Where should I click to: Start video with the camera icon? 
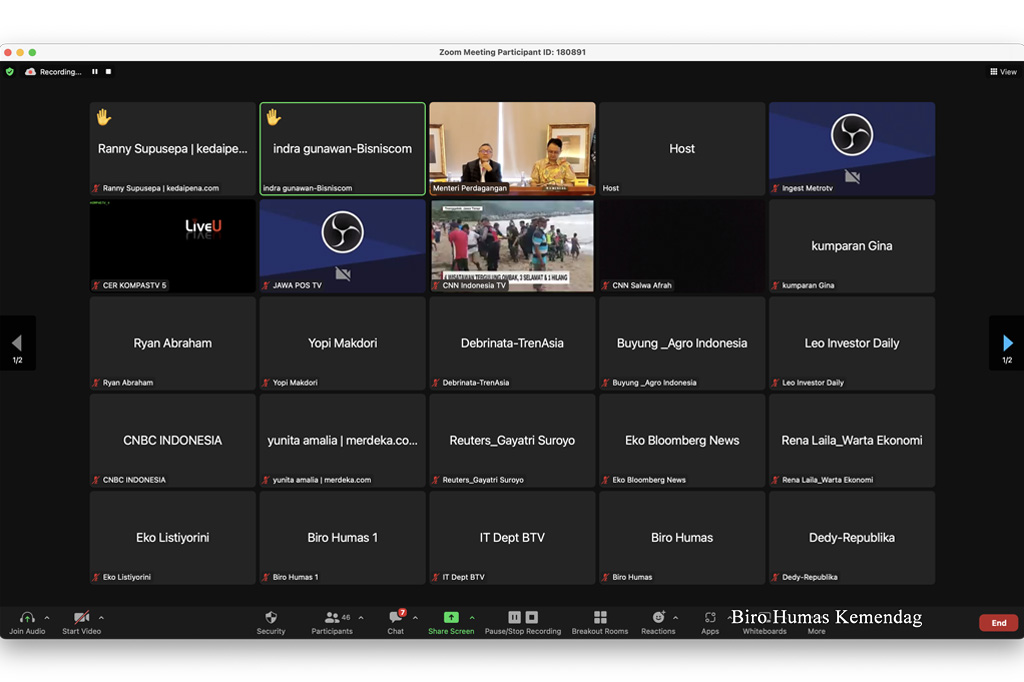tap(81, 617)
